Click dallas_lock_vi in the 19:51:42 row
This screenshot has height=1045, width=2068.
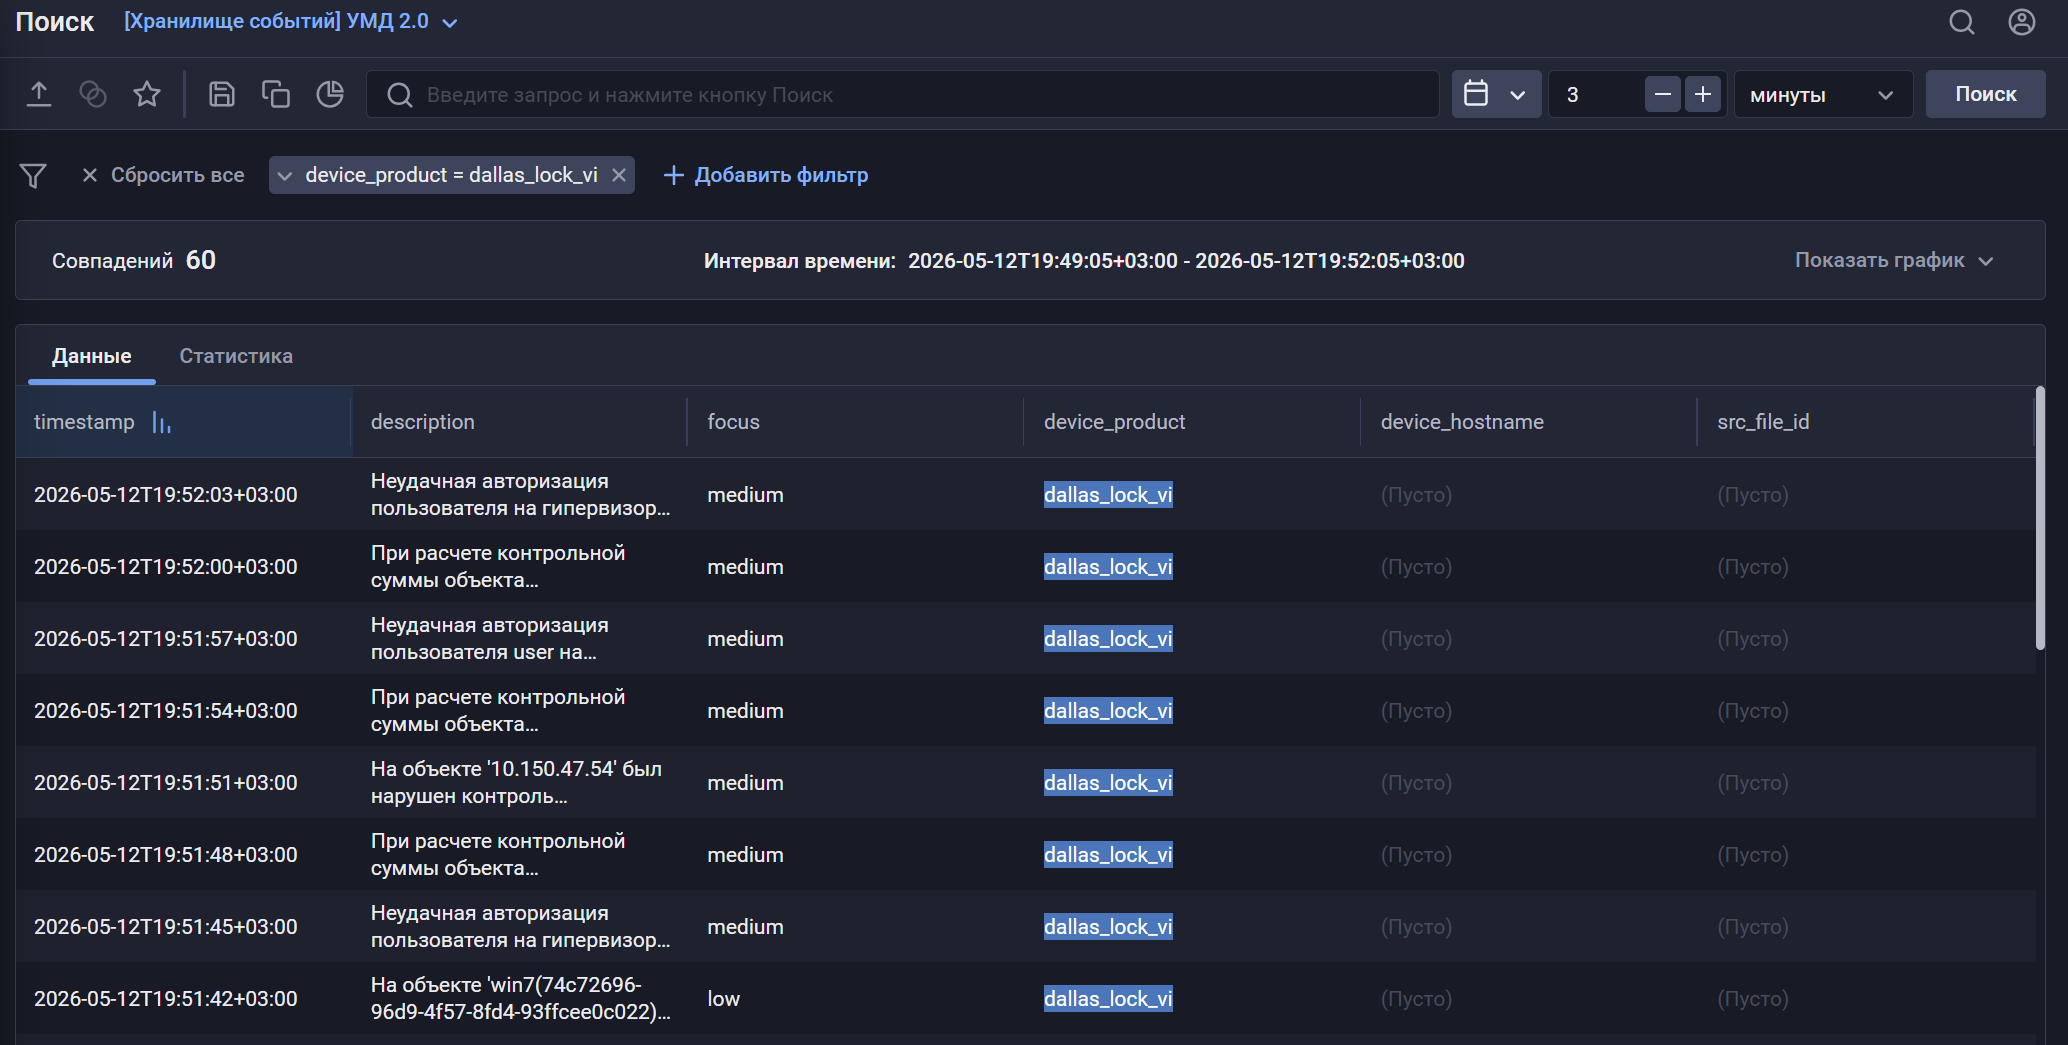(1108, 999)
